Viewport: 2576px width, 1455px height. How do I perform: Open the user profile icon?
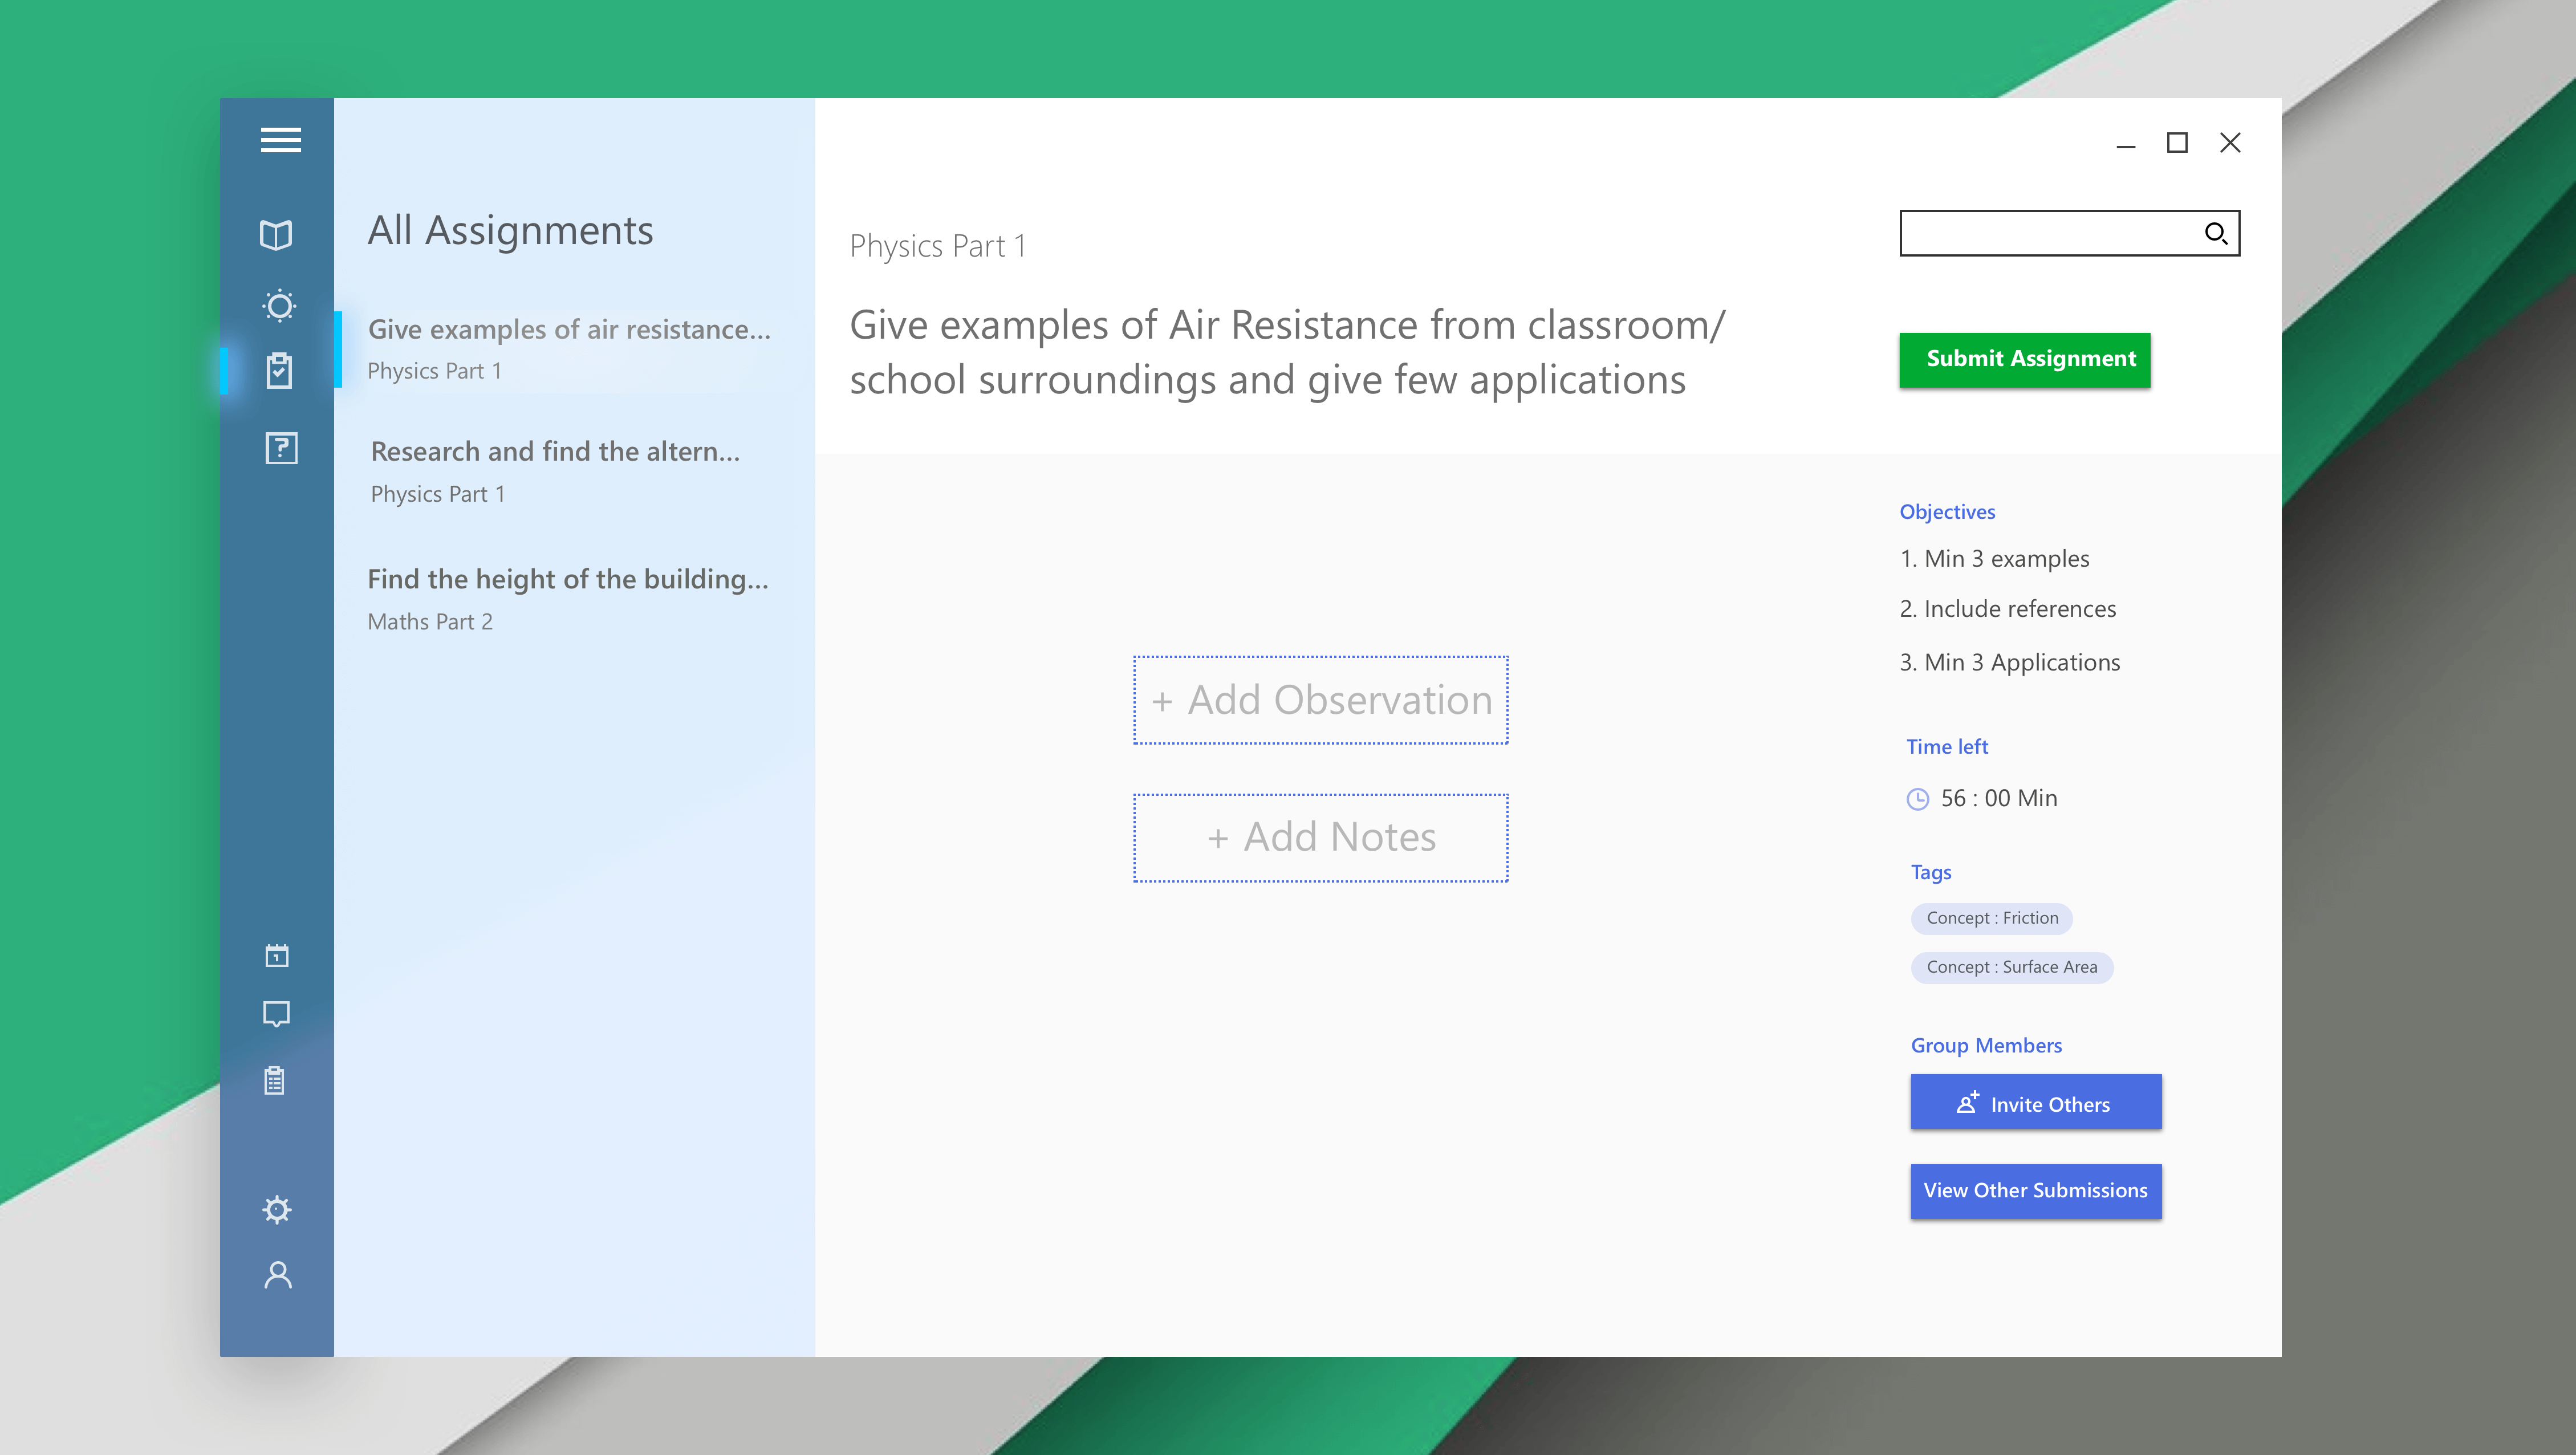pyautogui.click(x=278, y=1275)
